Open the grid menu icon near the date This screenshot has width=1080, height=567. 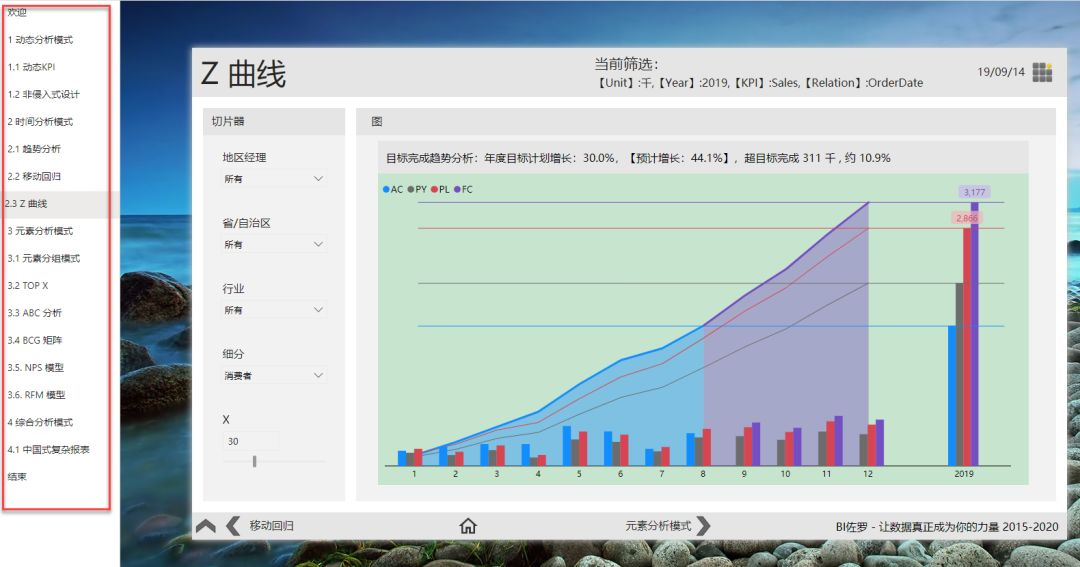click(x=1042, y=72)
